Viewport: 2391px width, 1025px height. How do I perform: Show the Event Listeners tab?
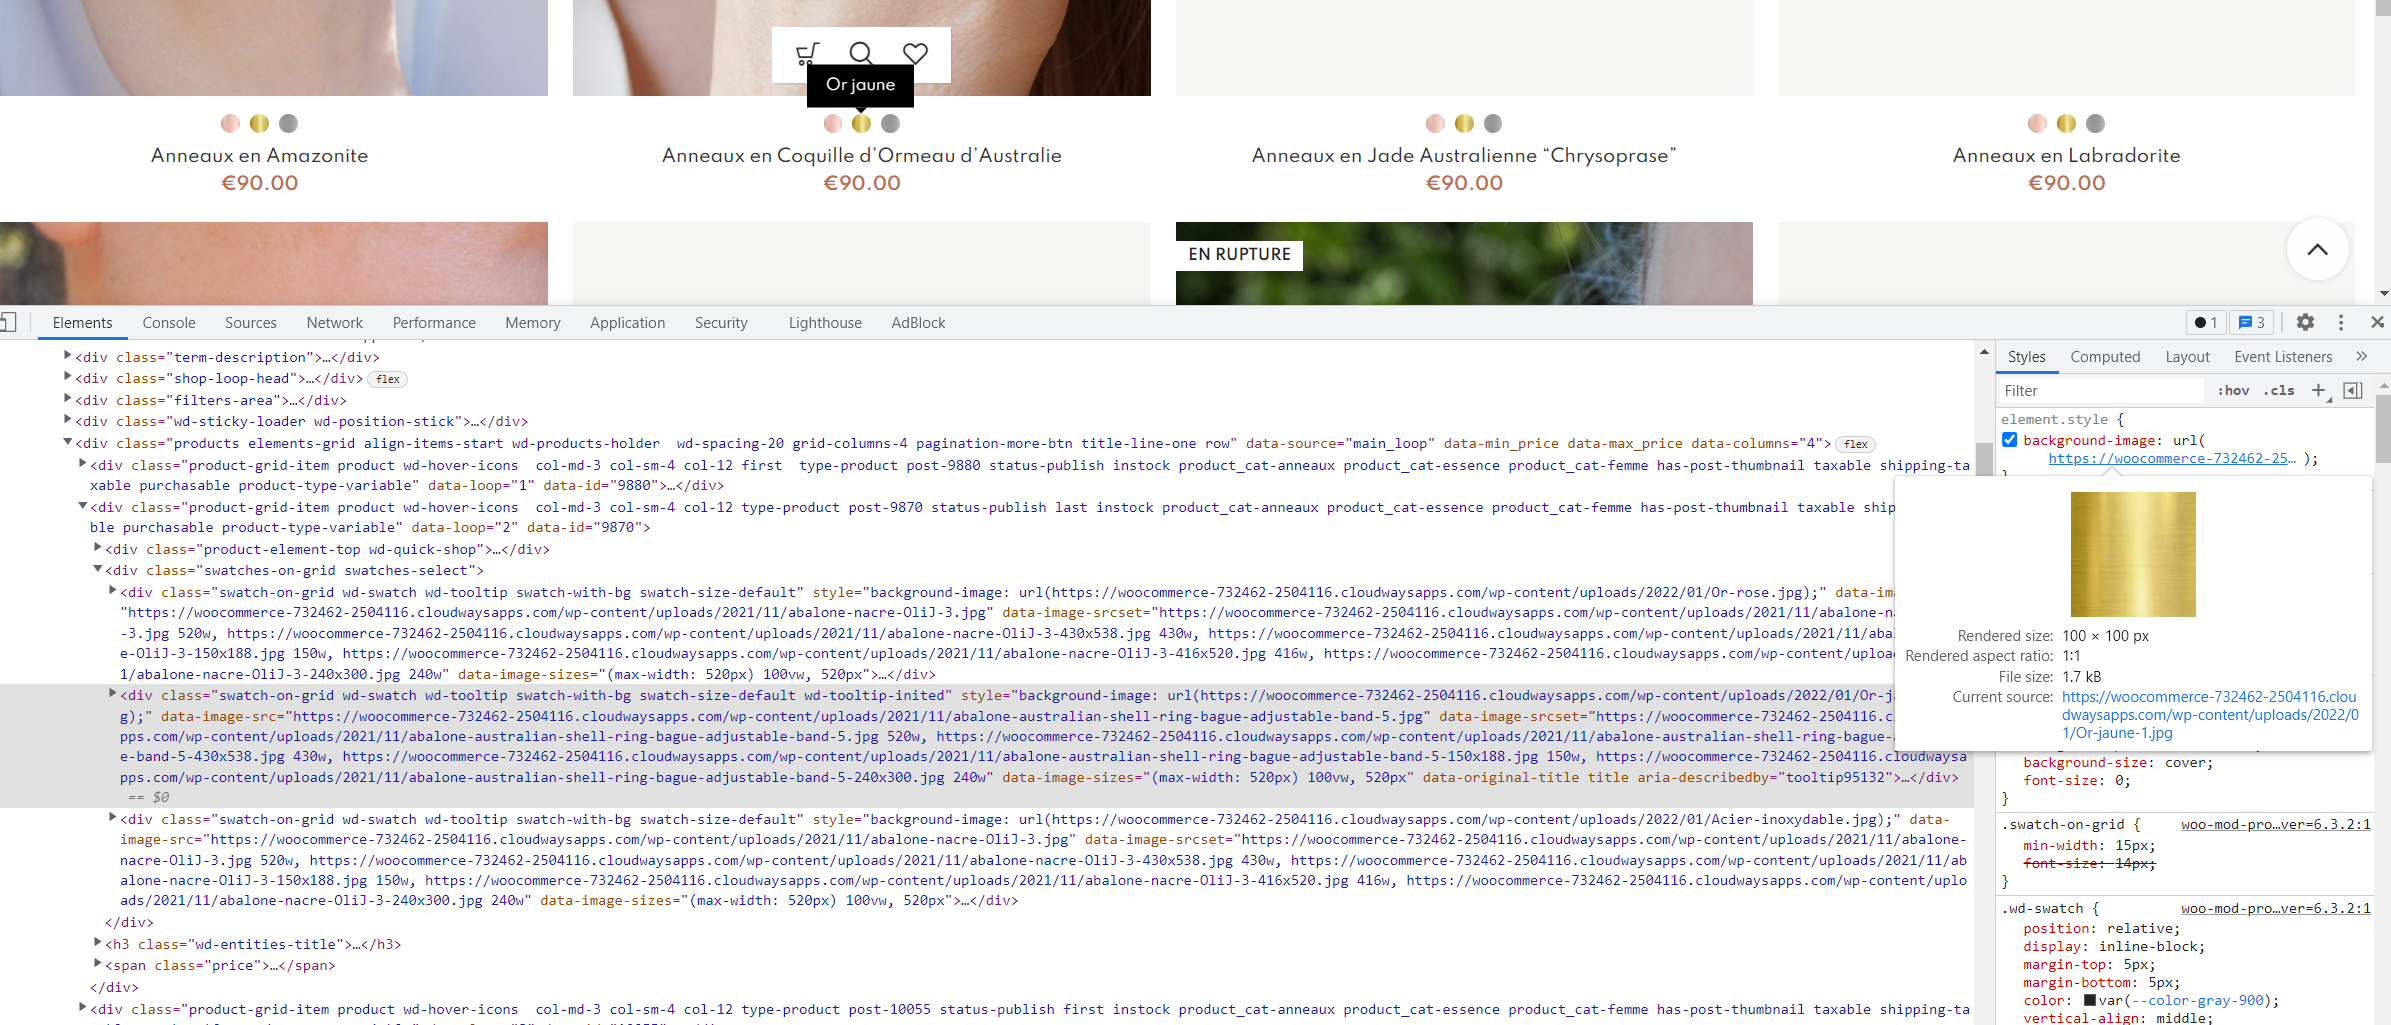coord(2283,356)
